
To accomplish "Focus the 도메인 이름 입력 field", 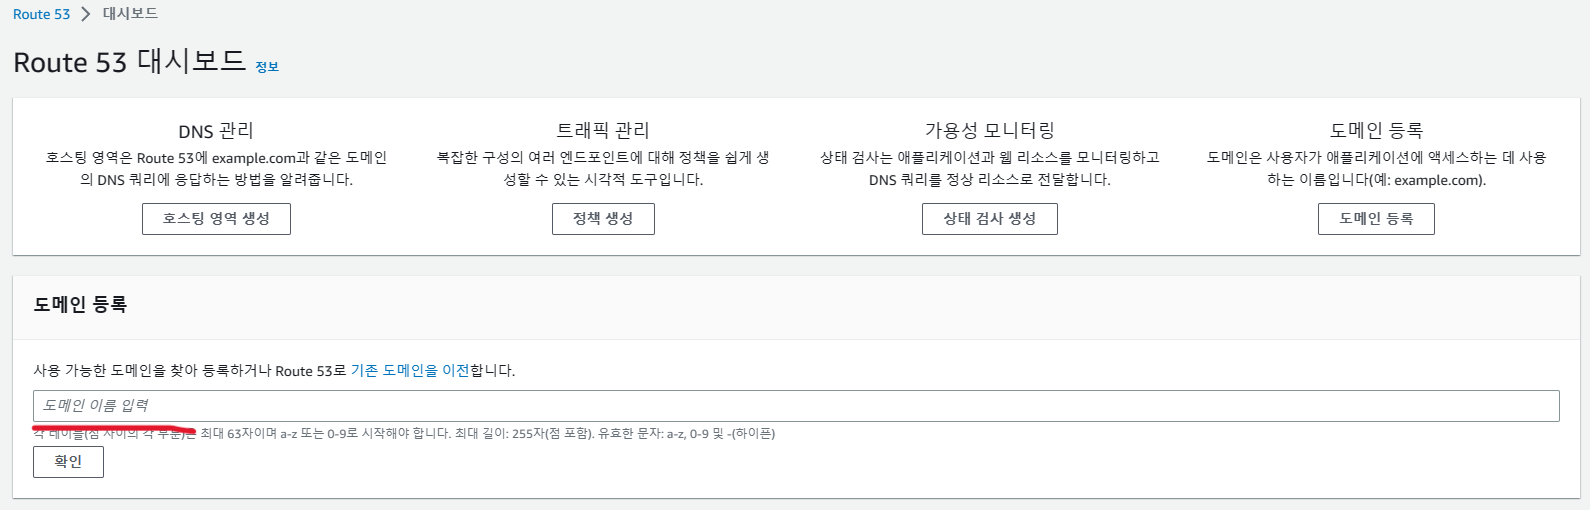I will (796, 405).
